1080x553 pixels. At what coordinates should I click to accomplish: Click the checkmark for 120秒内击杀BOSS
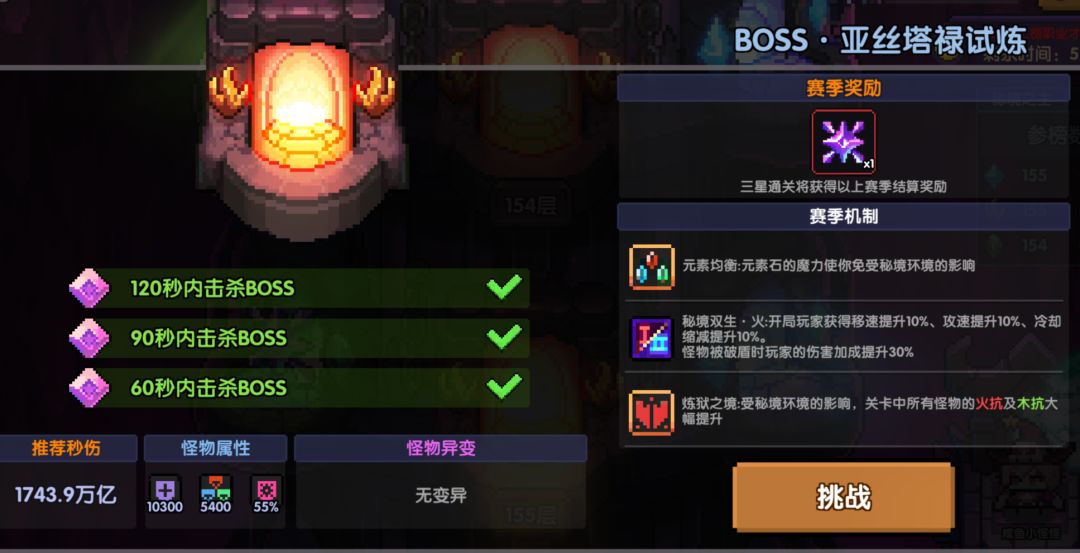(504, 286)
